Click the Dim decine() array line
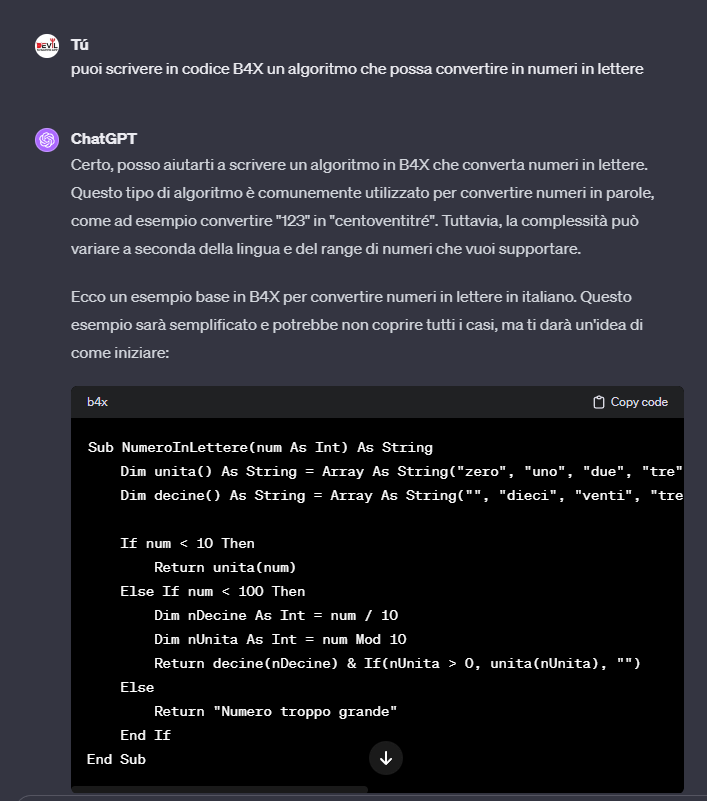 pos(400,495)
